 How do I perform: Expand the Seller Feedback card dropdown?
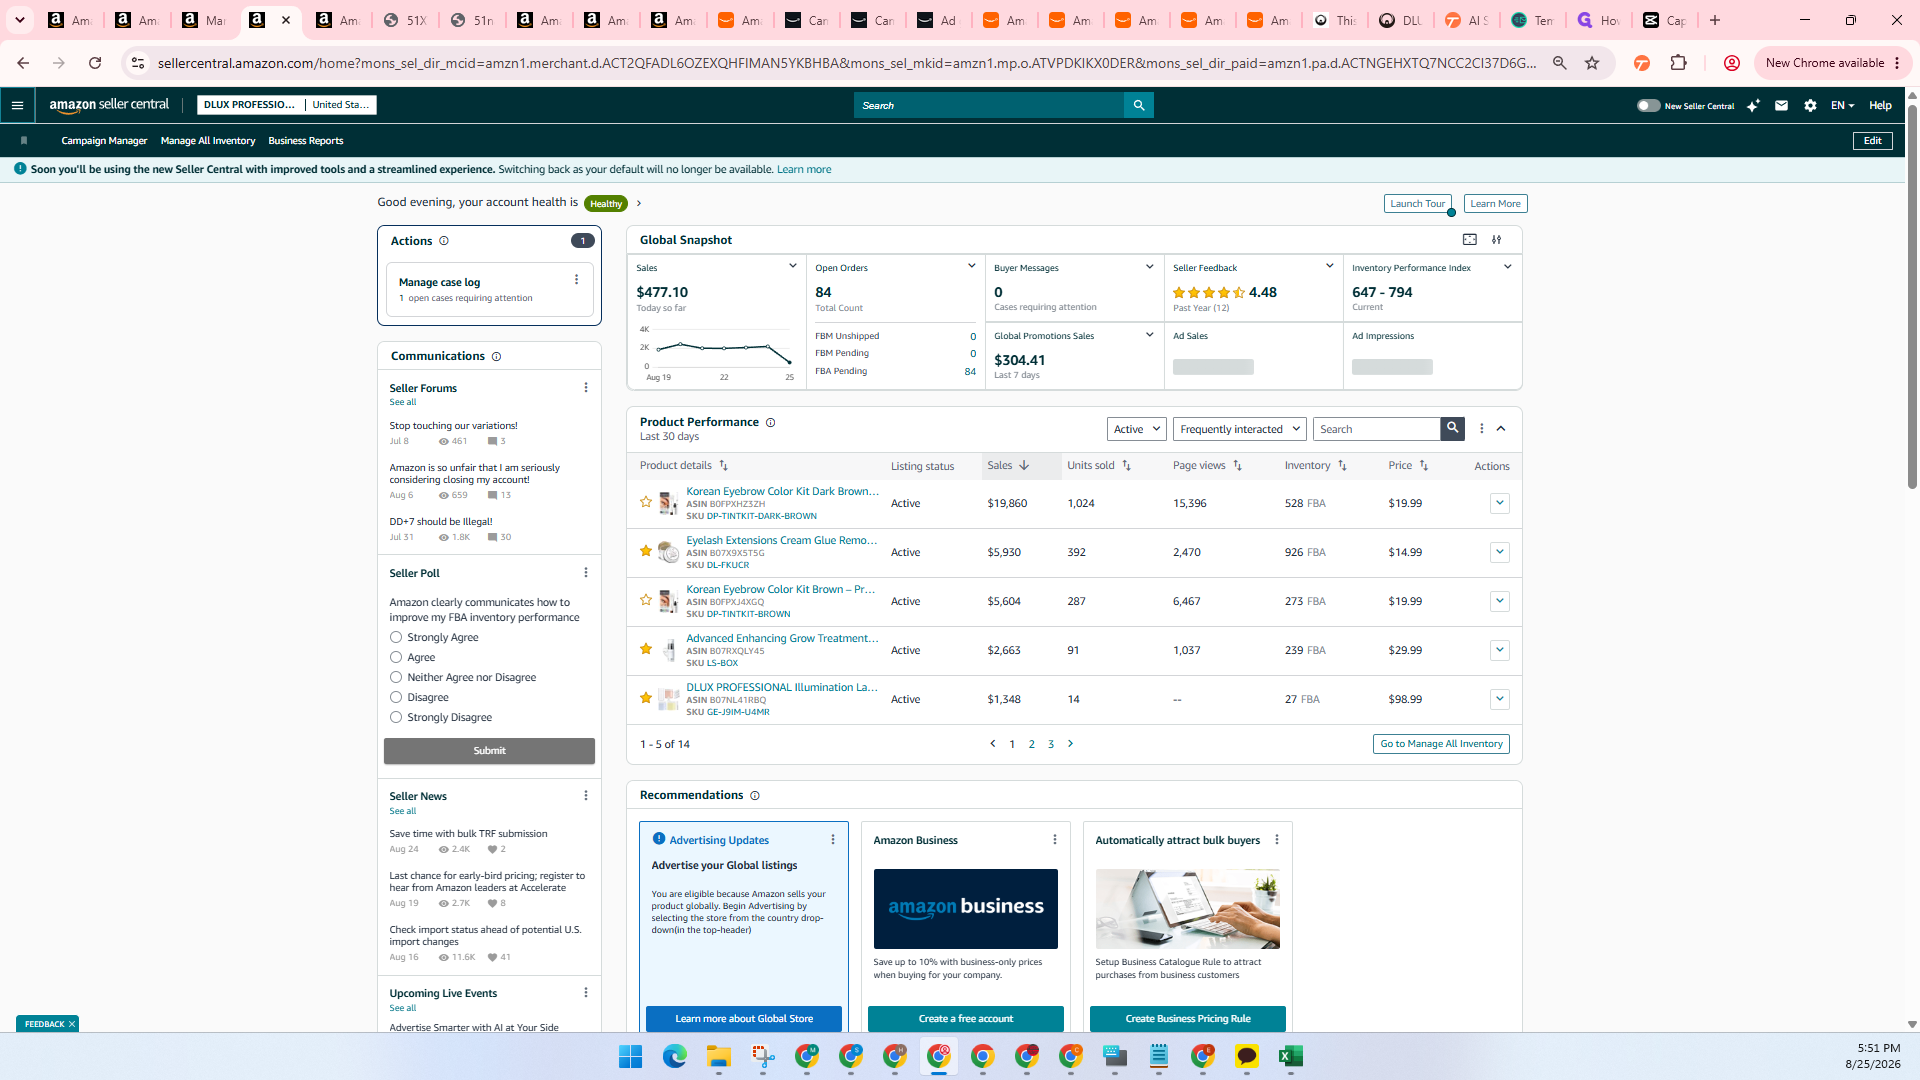coord(1329,266)
